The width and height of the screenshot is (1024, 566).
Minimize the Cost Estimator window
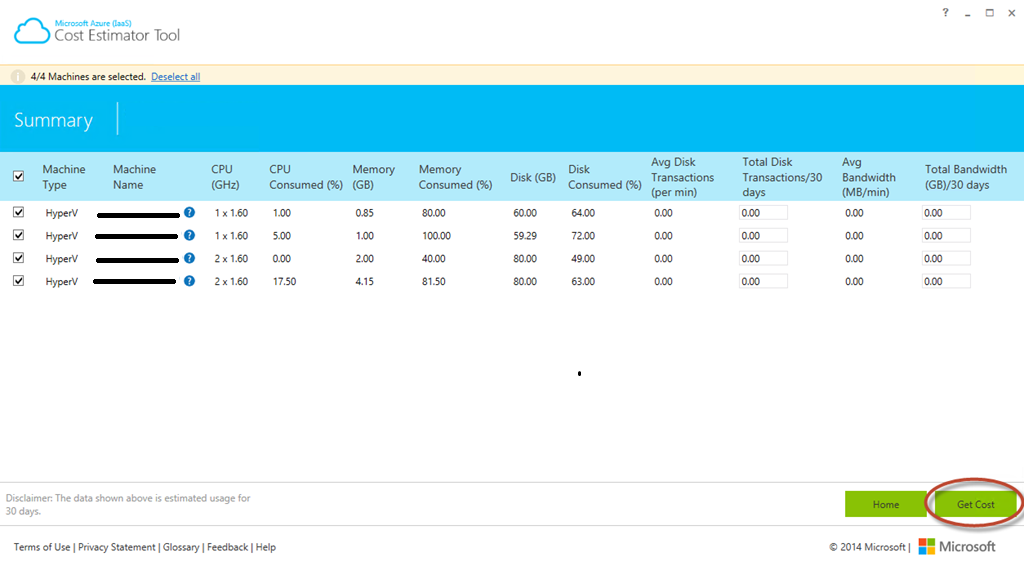[967, 14]
